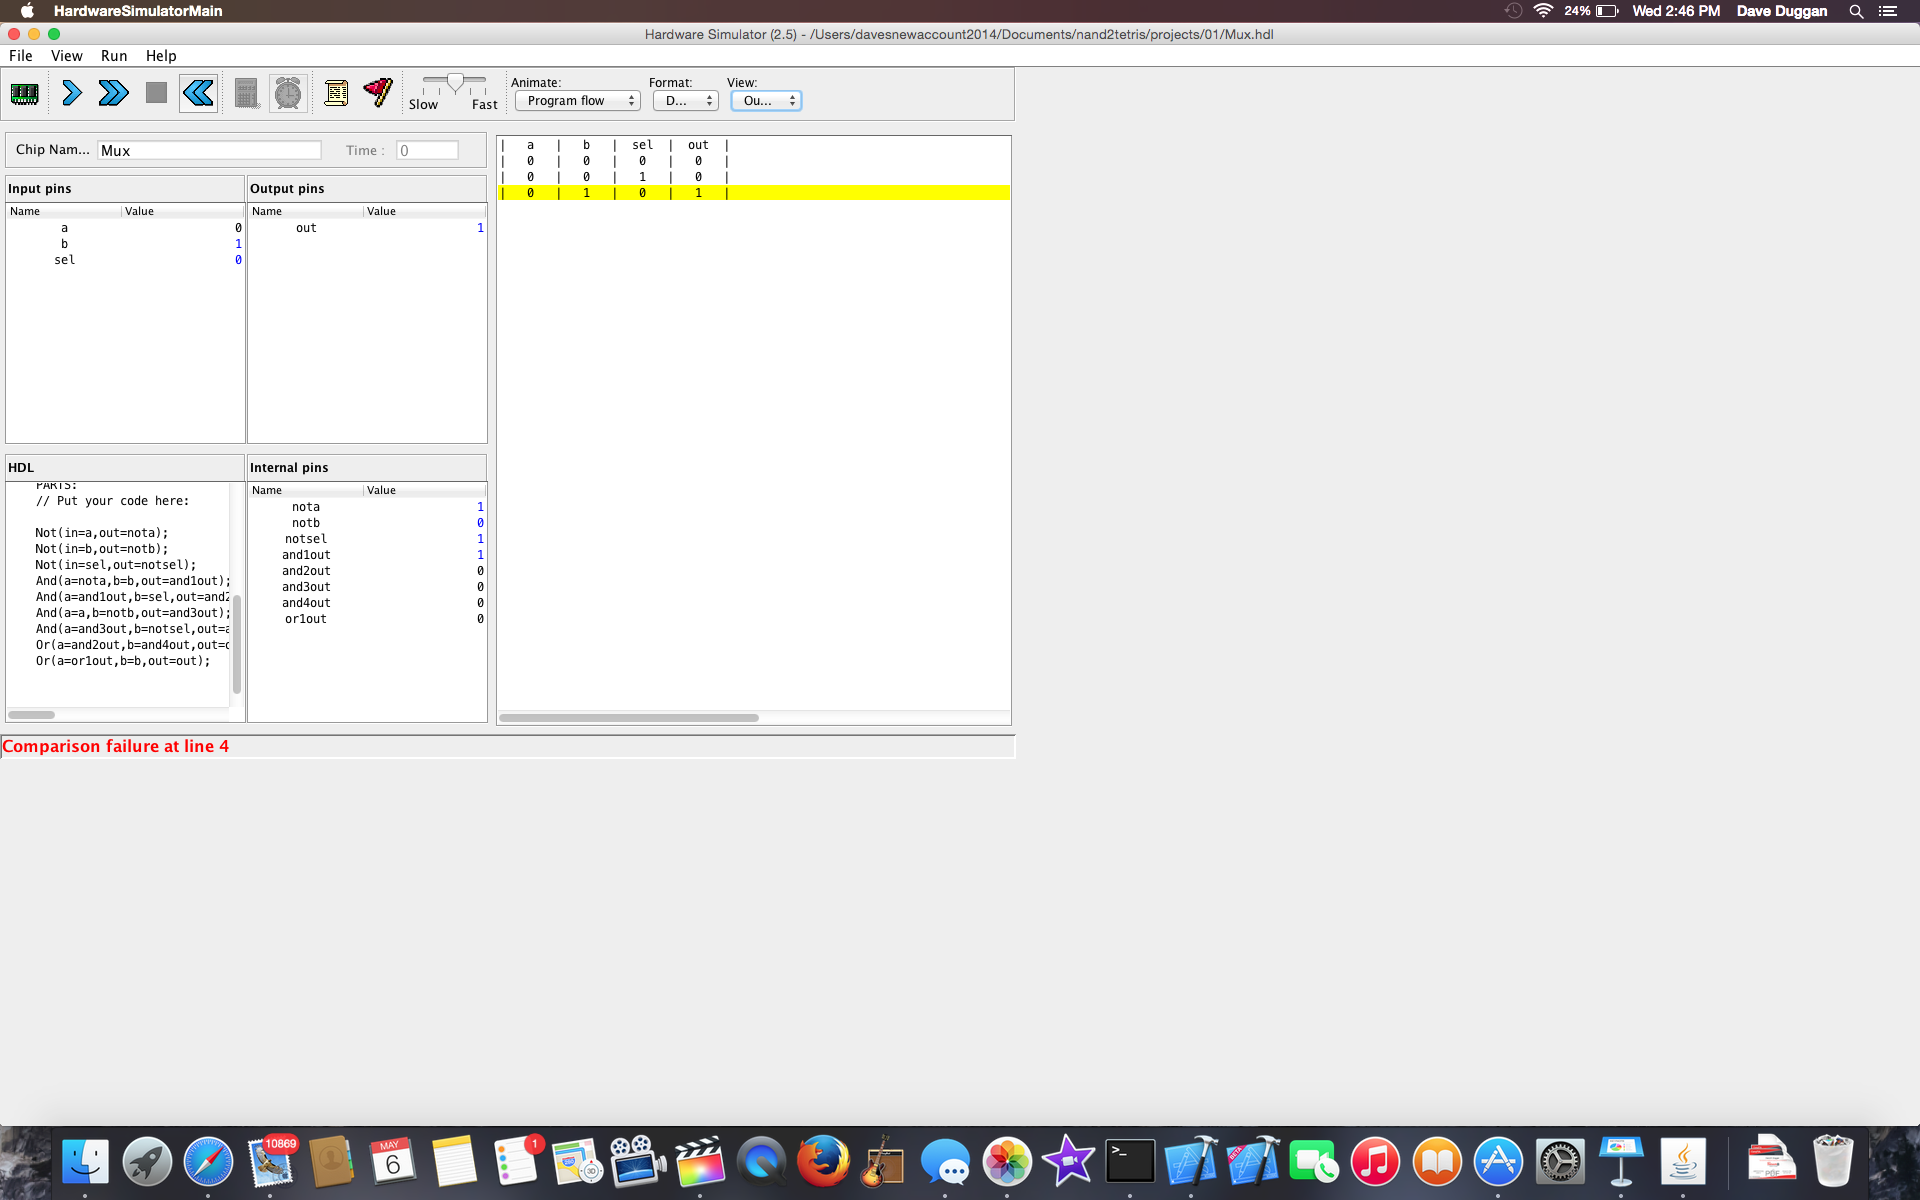
Task: Click the Load Chip icon
Action: point(25,94)
